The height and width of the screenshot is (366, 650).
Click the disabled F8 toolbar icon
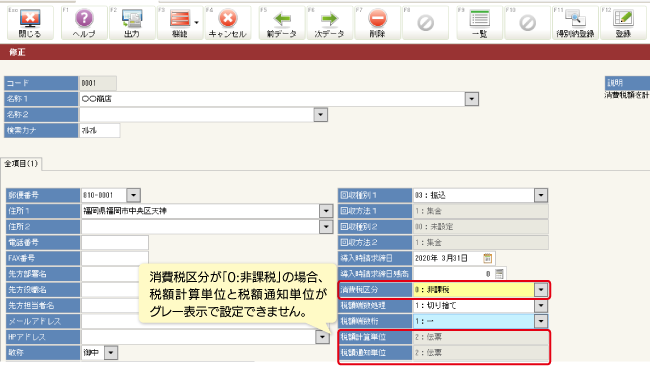(425, 23)
